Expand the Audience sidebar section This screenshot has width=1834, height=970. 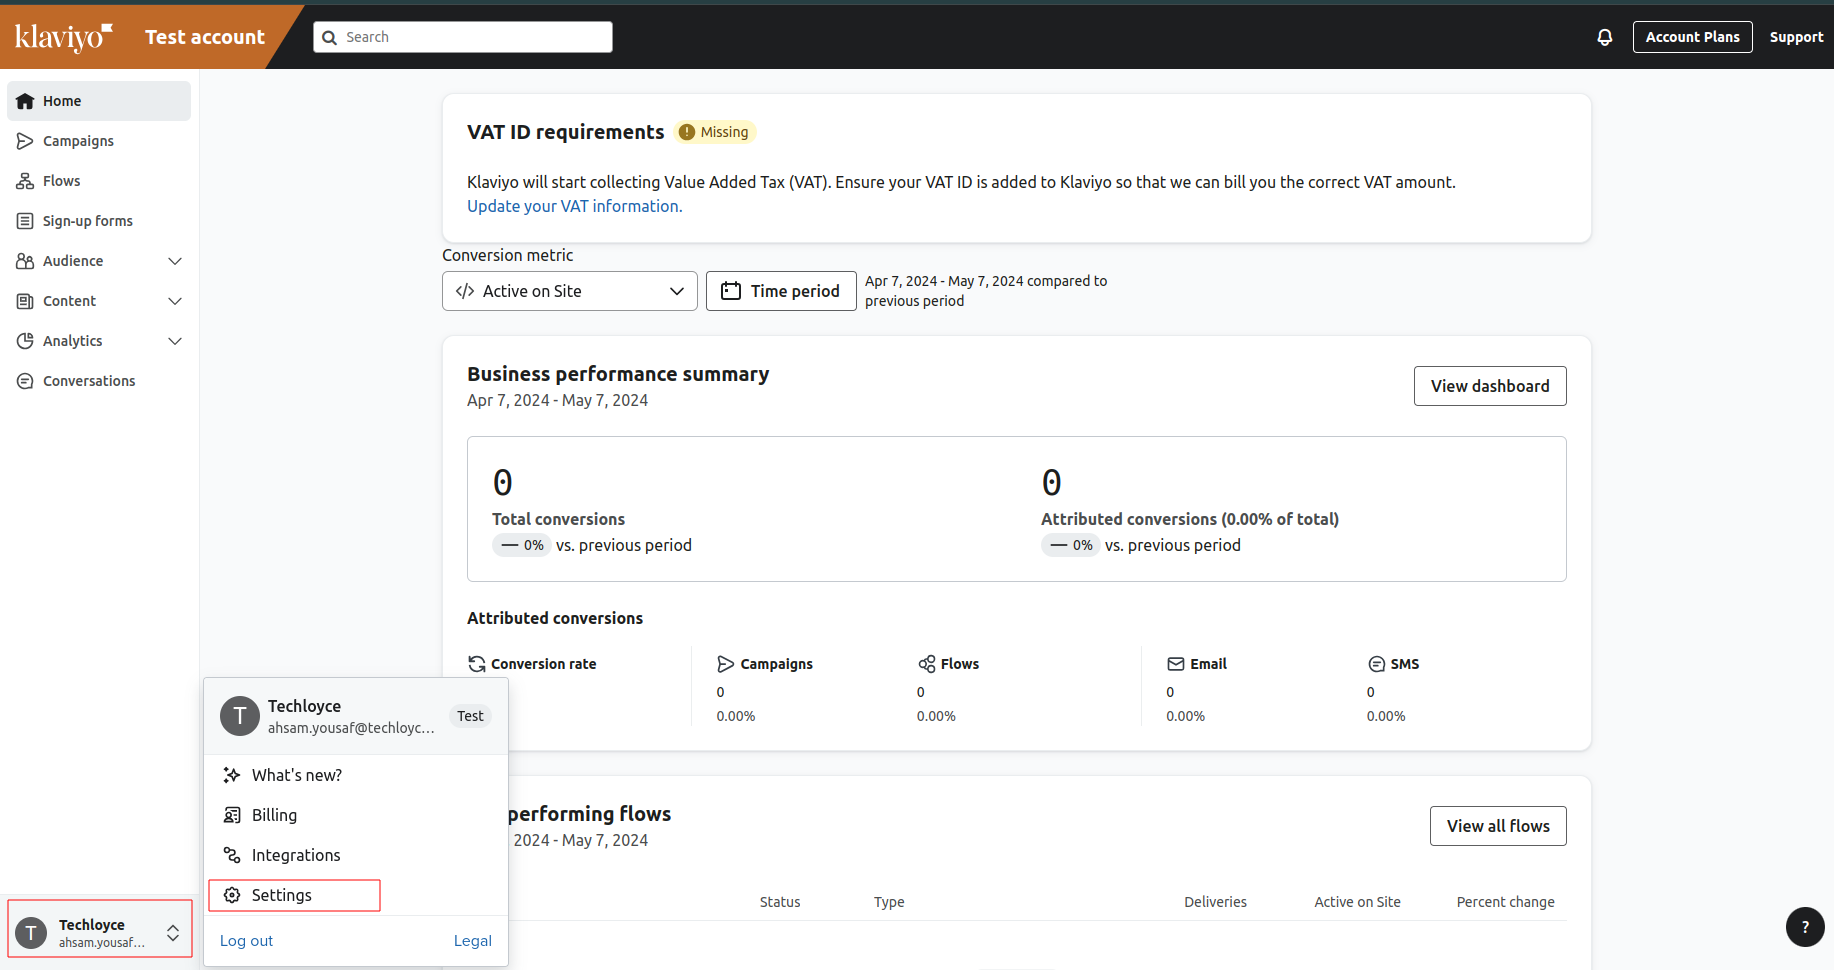175,261
